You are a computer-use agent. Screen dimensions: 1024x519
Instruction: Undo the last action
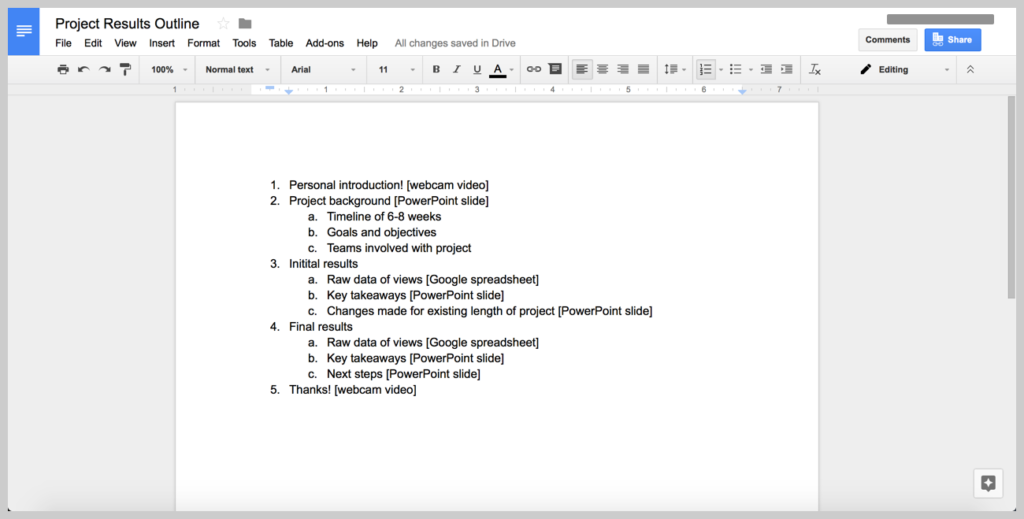(84, 69)
